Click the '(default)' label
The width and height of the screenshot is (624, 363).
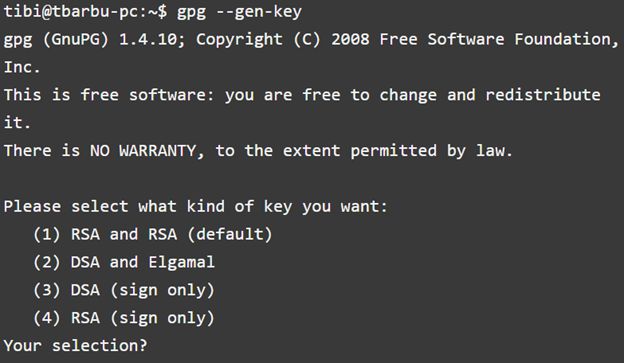230,234
